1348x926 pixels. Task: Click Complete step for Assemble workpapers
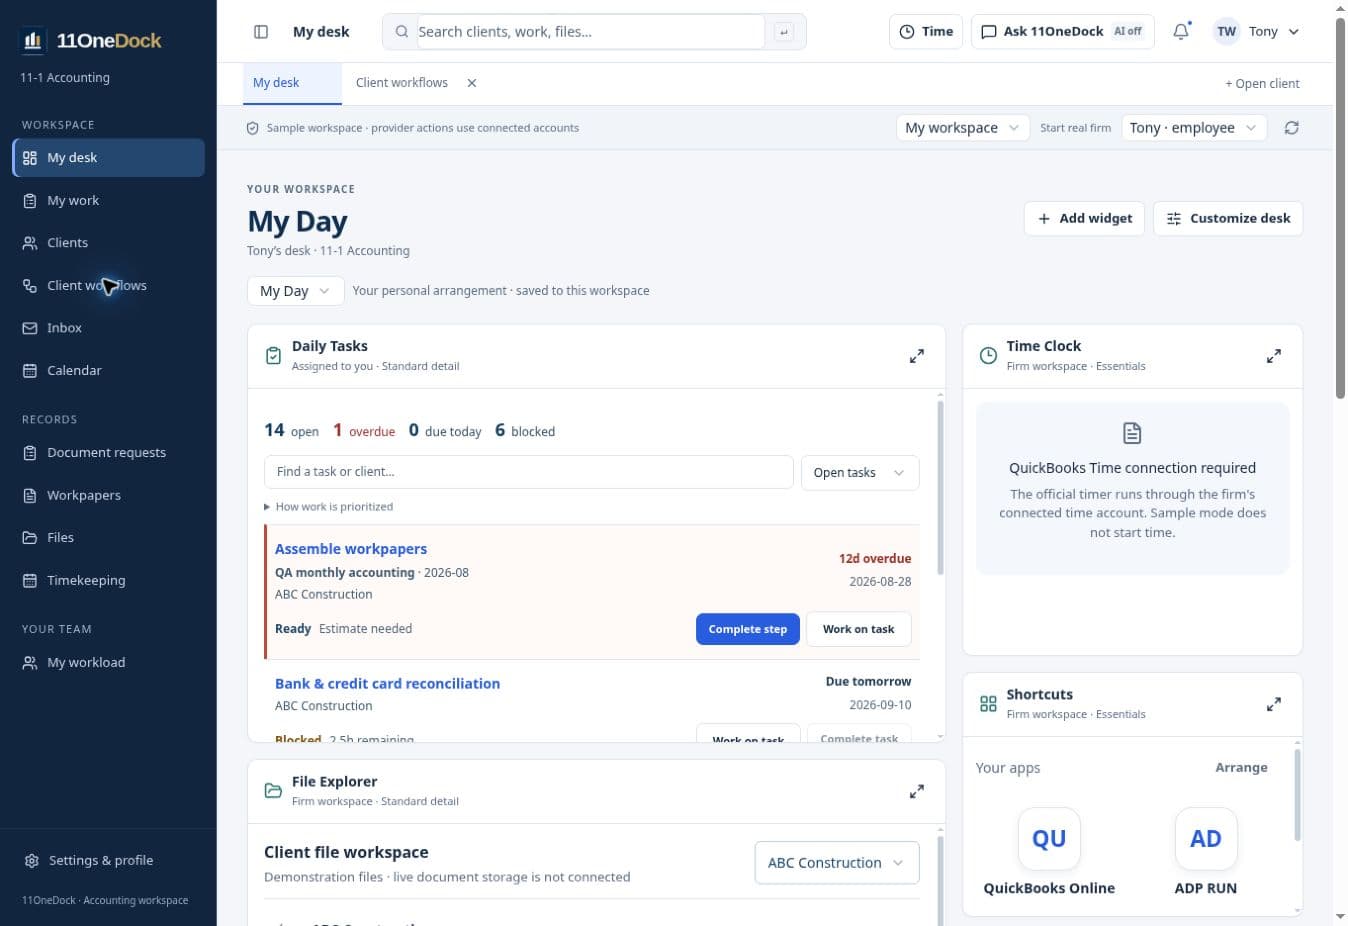pyautogui.click(x=748, y=629)
